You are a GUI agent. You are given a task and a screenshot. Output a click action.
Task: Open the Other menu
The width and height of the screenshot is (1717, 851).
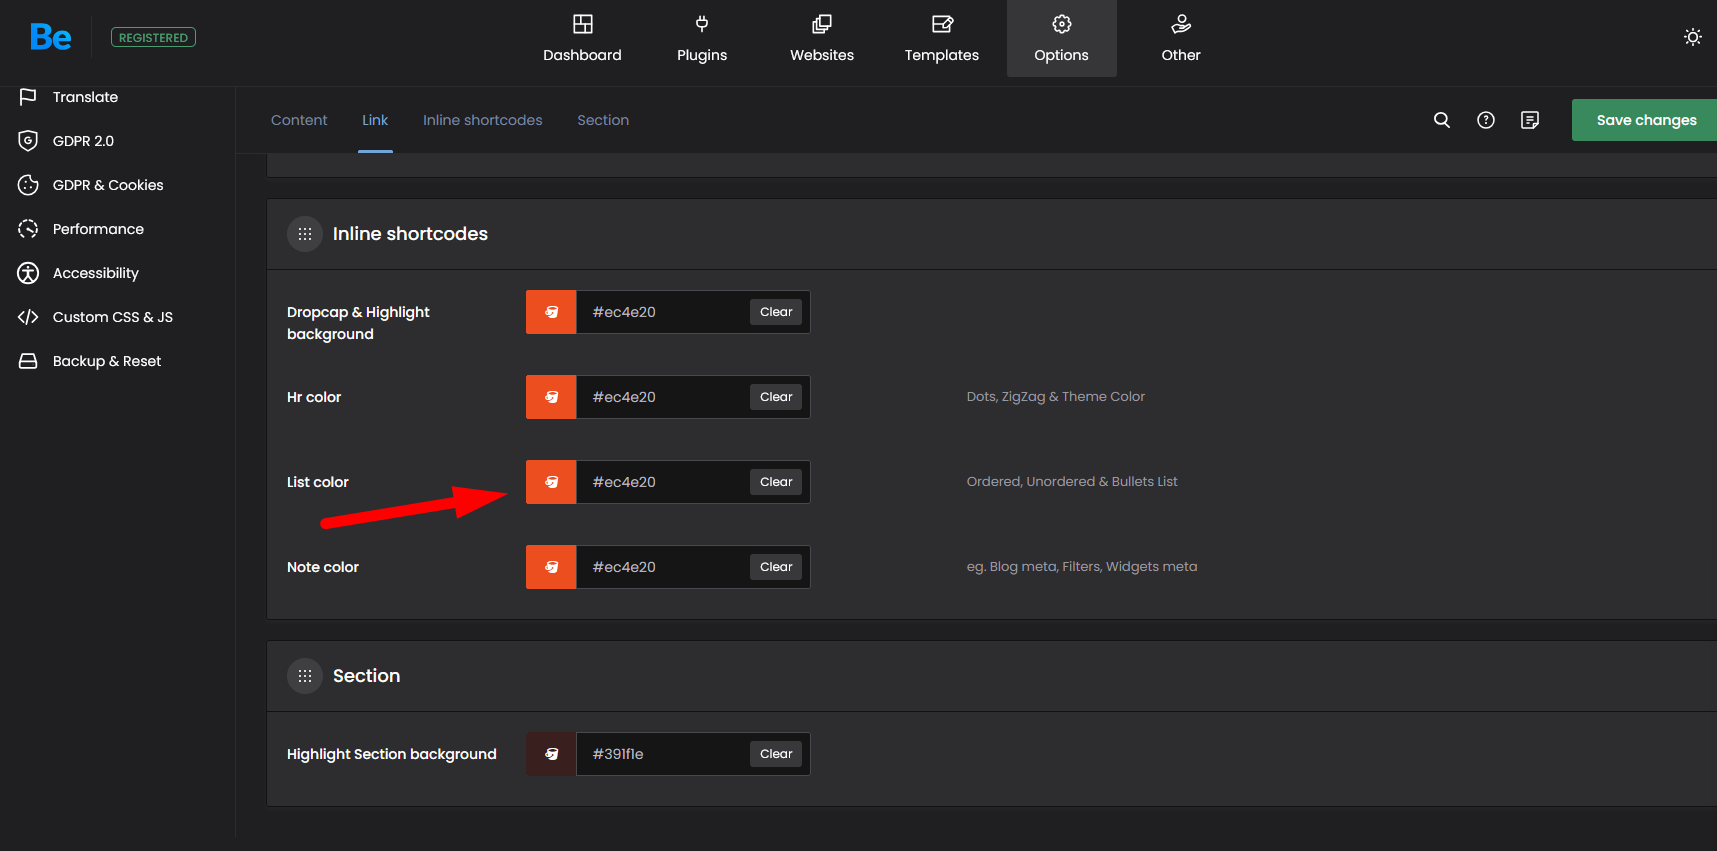tap(1181, 39)
